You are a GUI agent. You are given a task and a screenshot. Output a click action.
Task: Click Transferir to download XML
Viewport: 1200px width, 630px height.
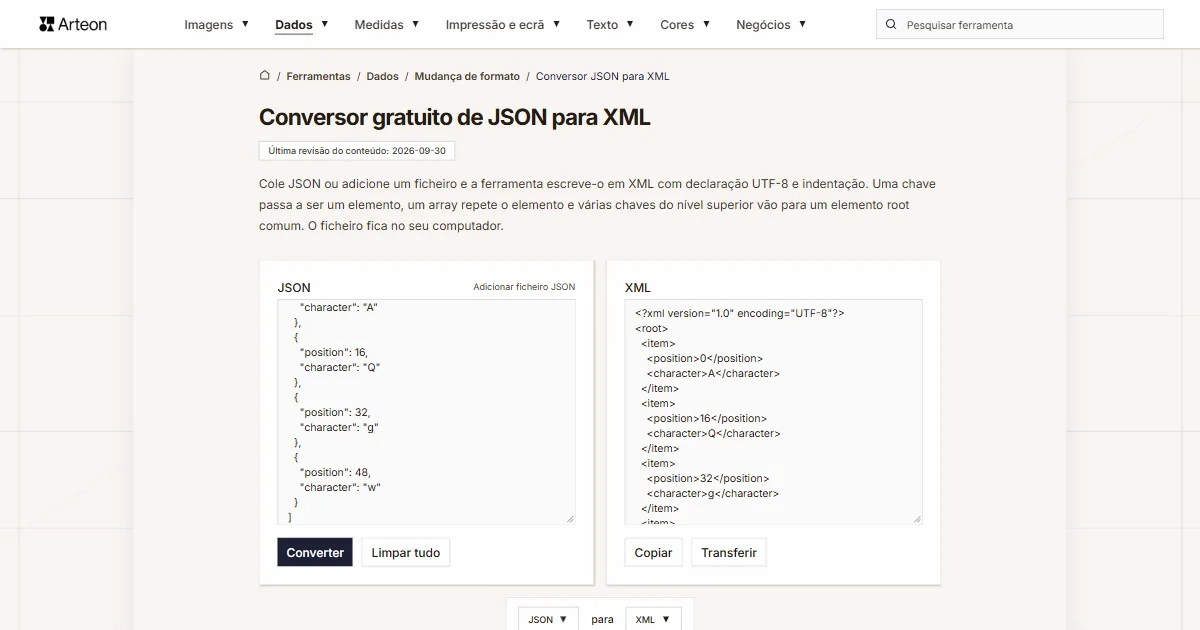(x=729, y=552)
